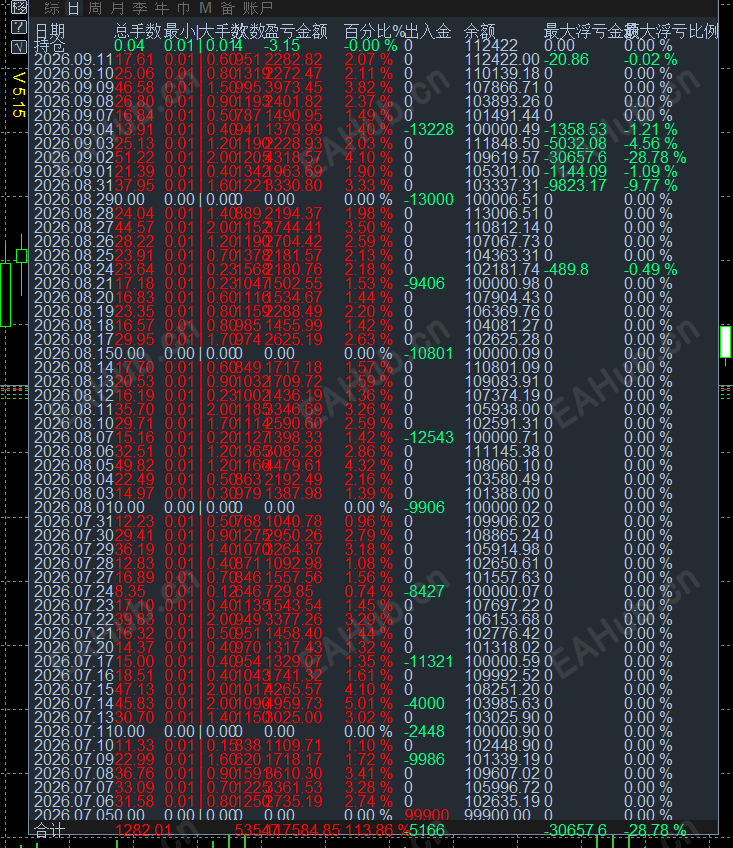Click the -9.77 % drawdown ratio
Screen dimensions: 733x848
tap(651, 186)
